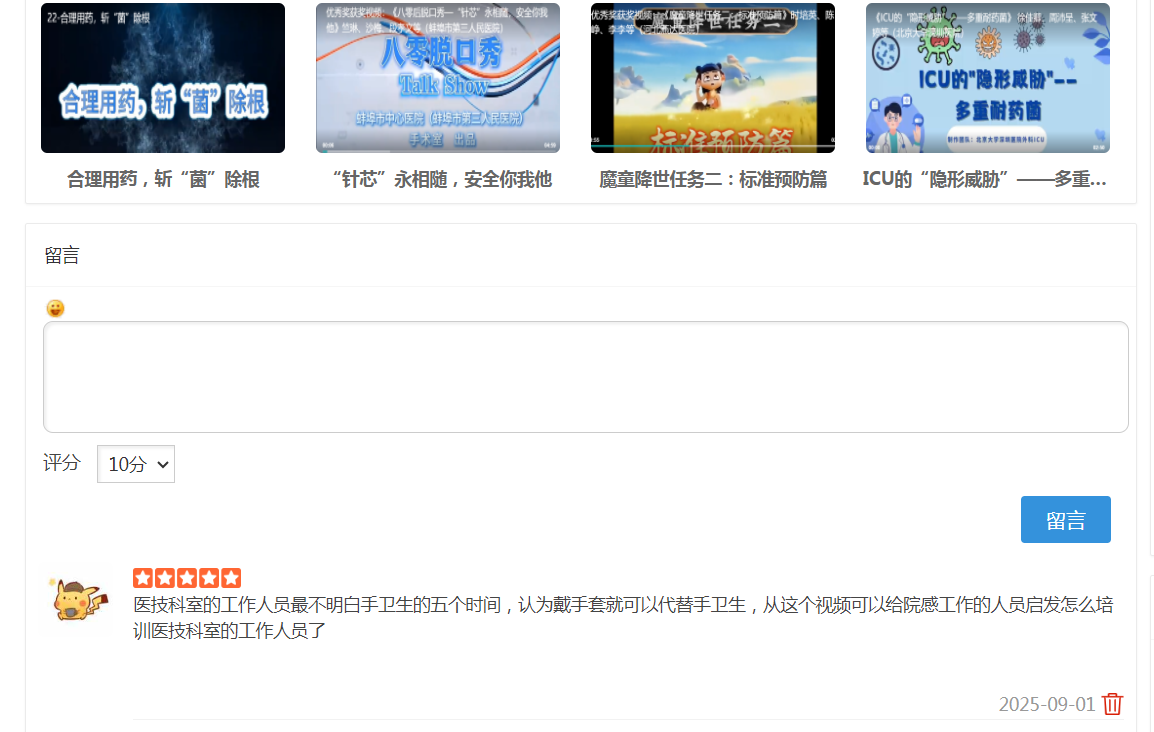The height and width of the screenshot is (732, 1154).
Task: Click the 留言 section header
Action: (x=62, y=256)
